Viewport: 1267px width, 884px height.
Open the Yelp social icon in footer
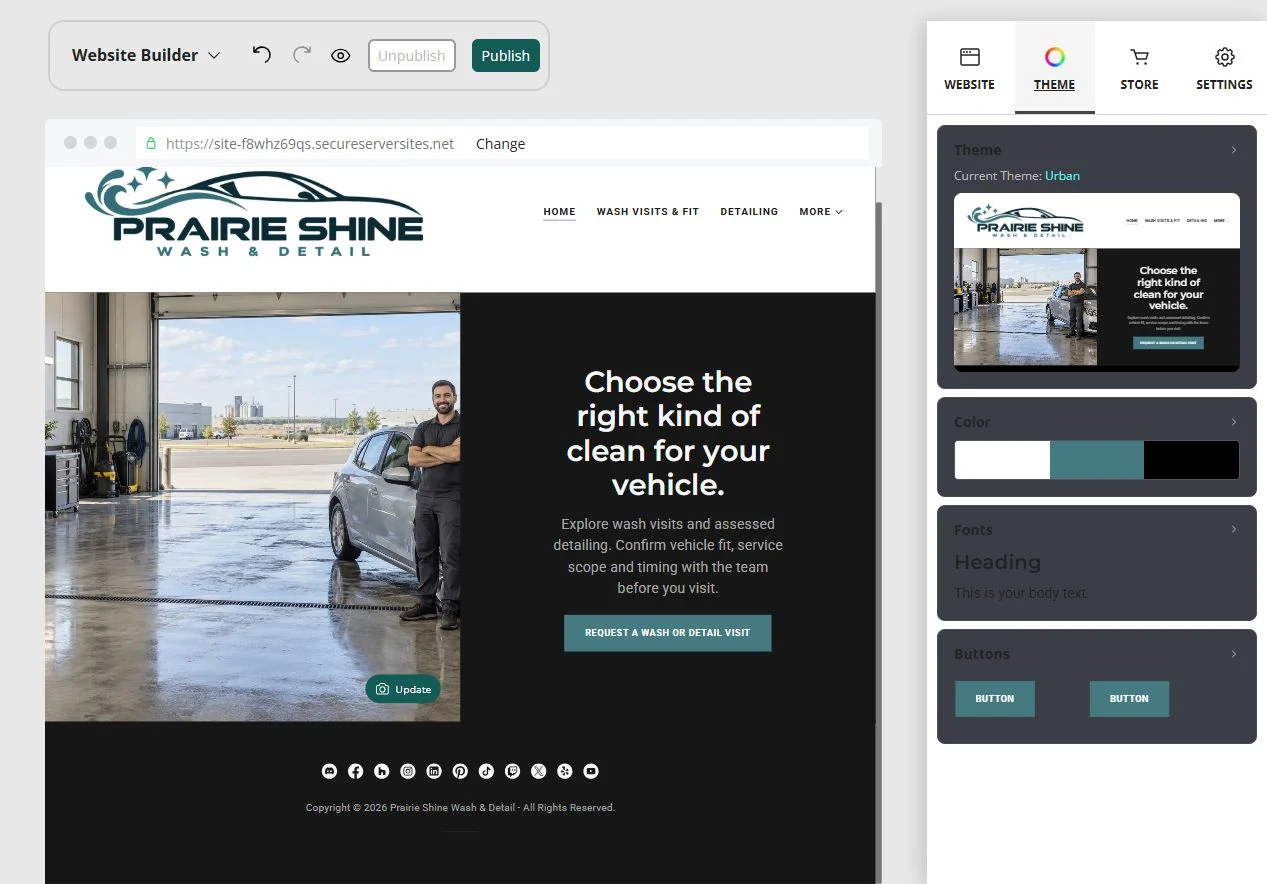pyautogui.click(x=565, y=771)
